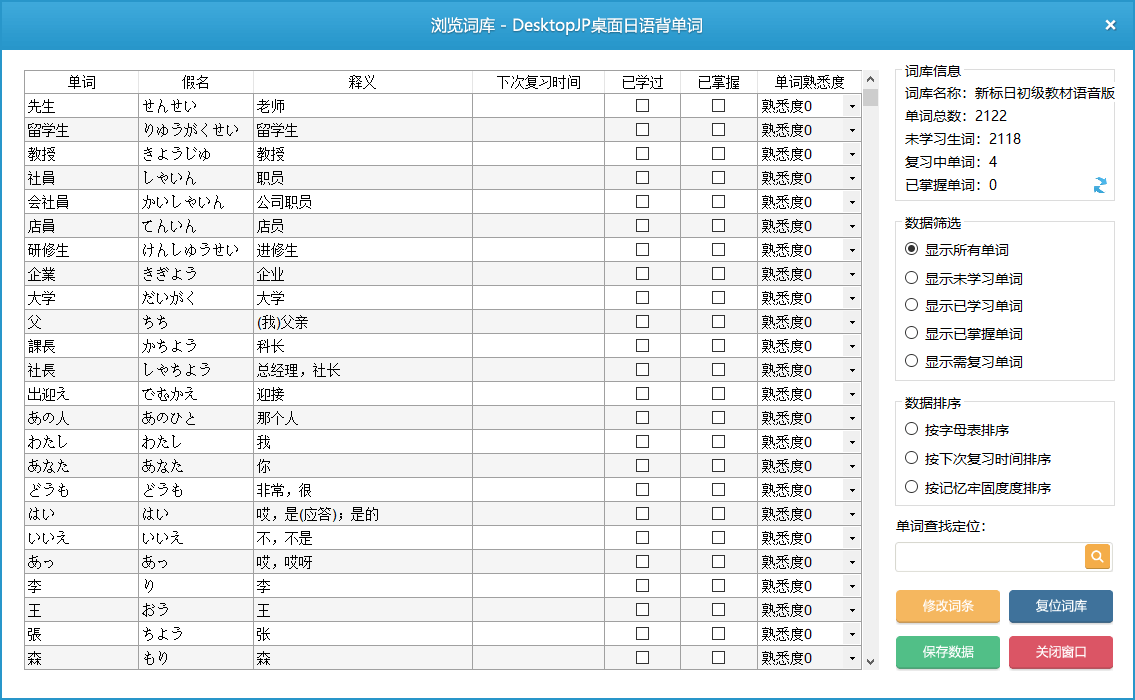Screen dimensions: 1135x700
Task: Check 已学过 for the word 先生
Action: 642,106
